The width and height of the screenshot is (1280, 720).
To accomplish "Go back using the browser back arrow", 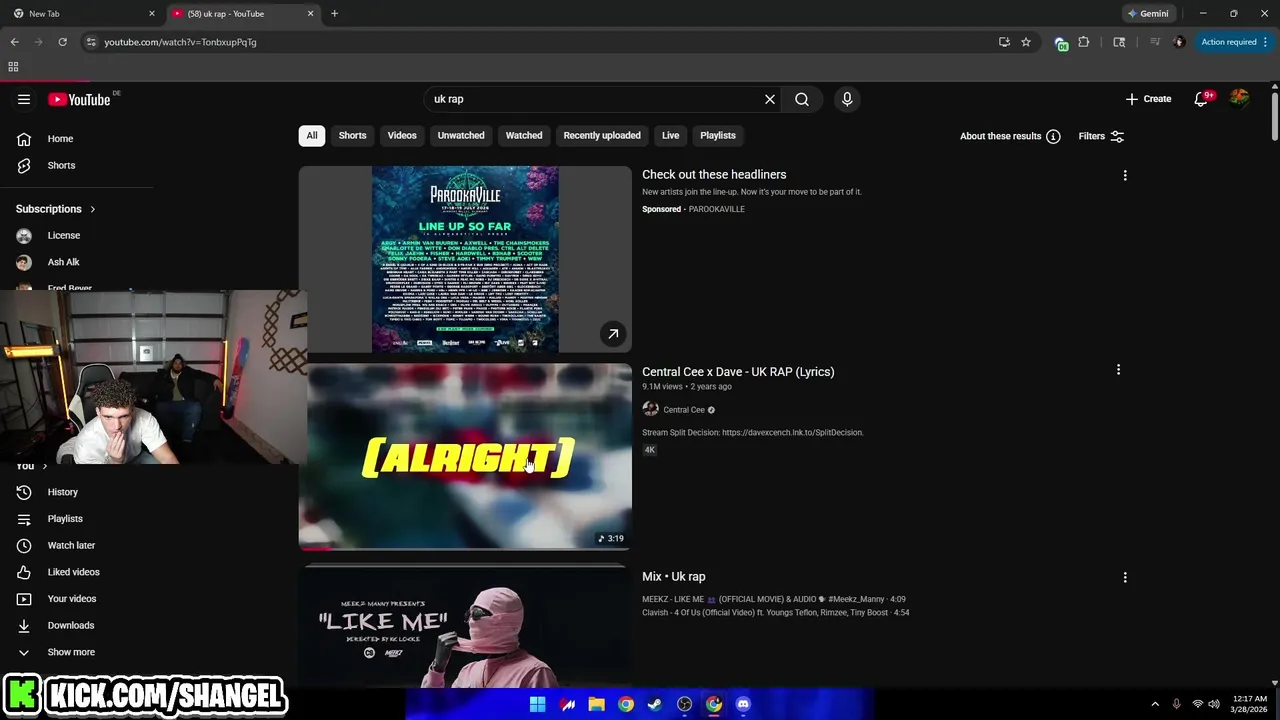I will tap(14, 42).
